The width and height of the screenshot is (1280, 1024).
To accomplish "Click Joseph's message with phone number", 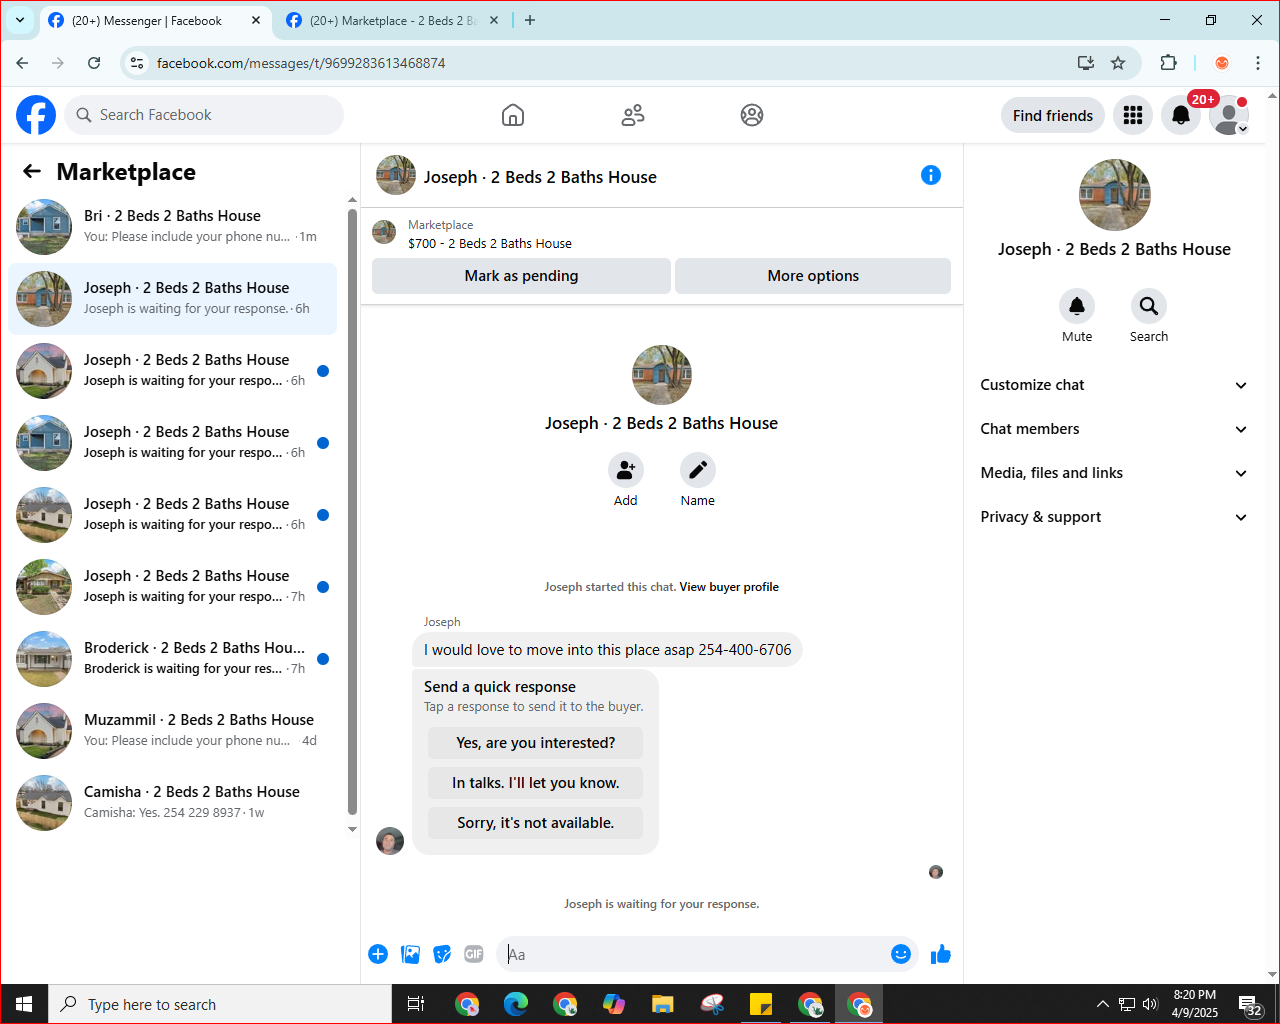I will point(607,650).
